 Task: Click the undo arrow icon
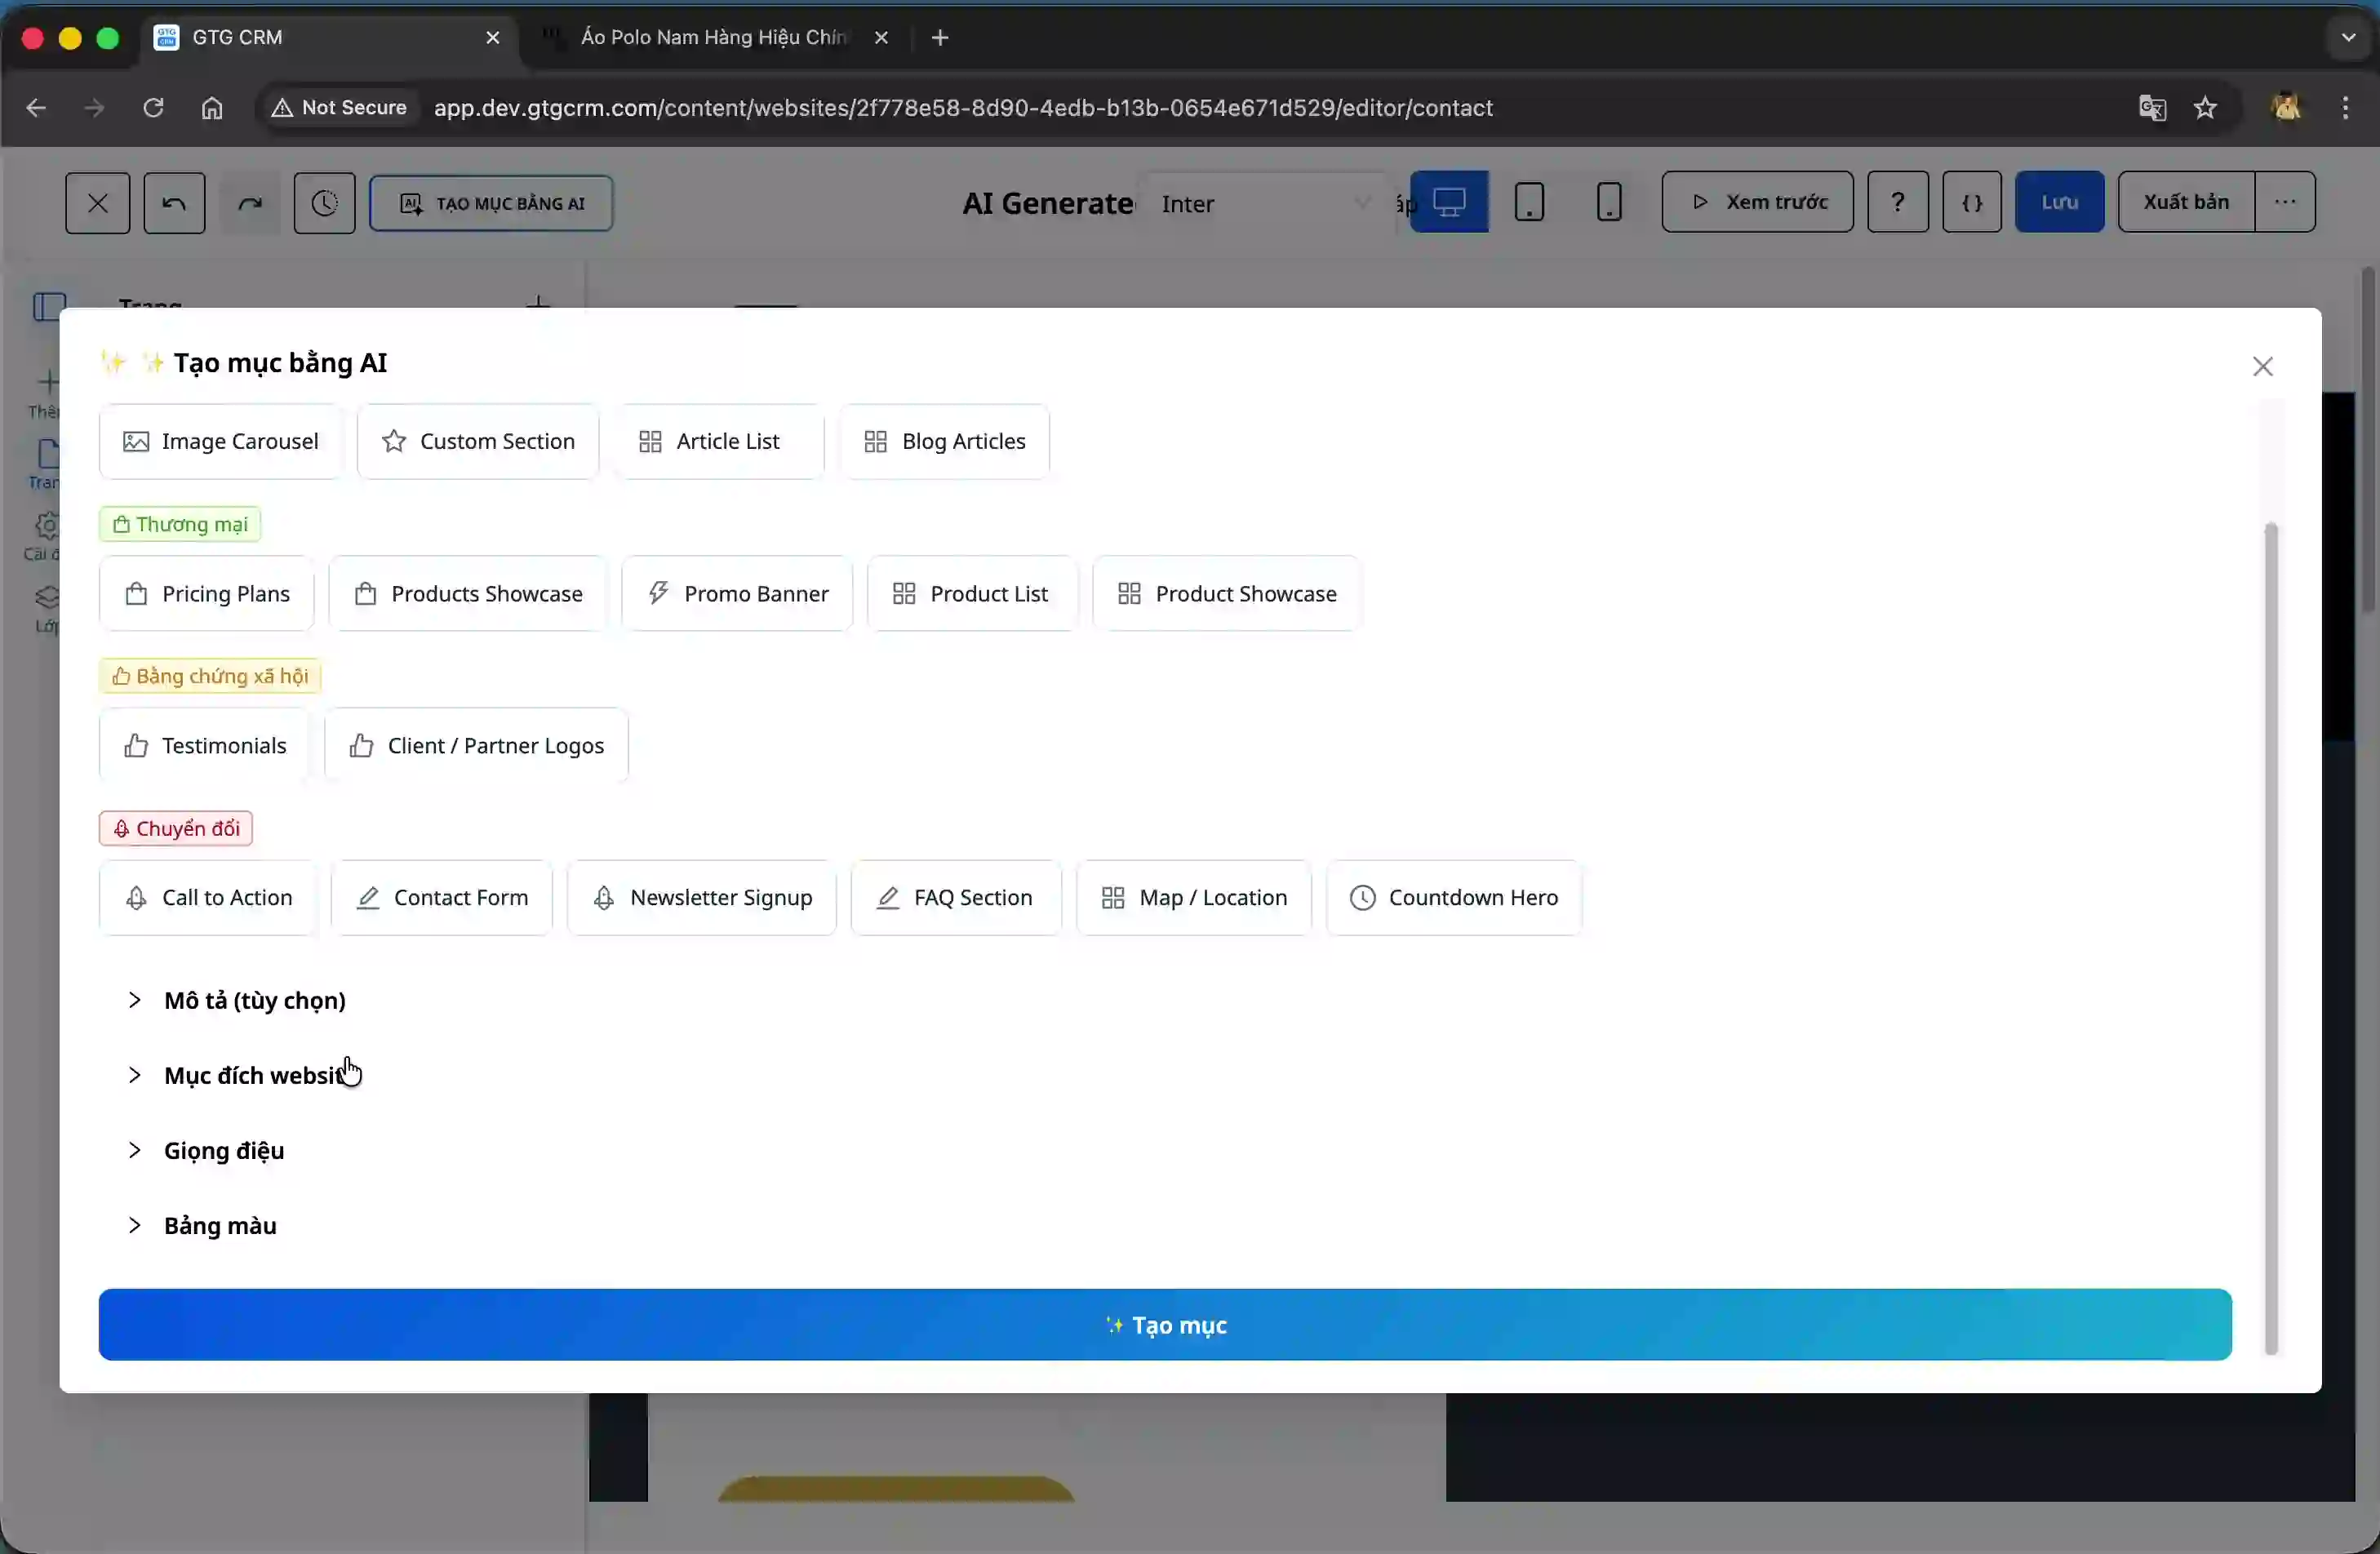pyautogui.click(x=174, y=203)
